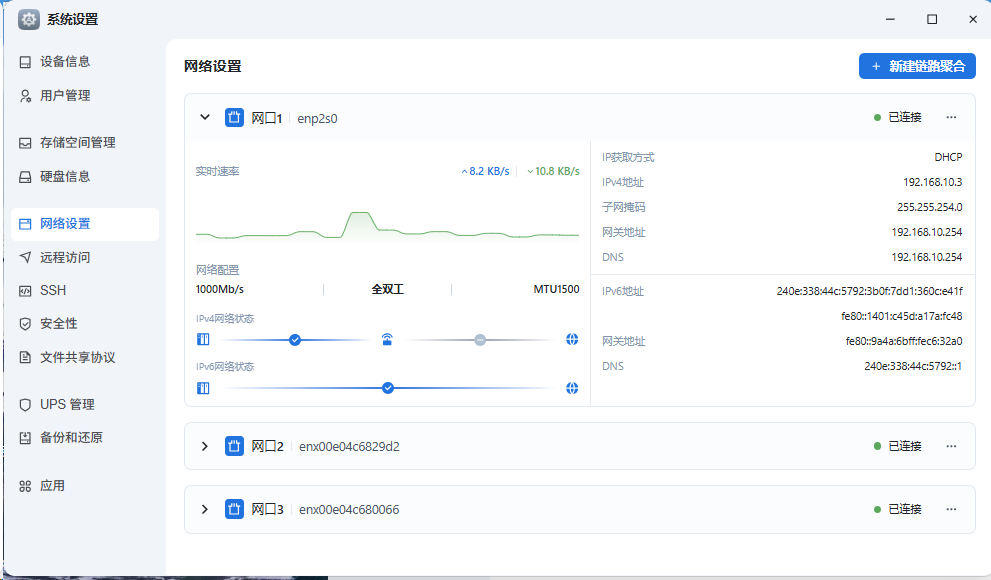
Task: Click the 新建链路聚合 button
Action: (917, 66)
